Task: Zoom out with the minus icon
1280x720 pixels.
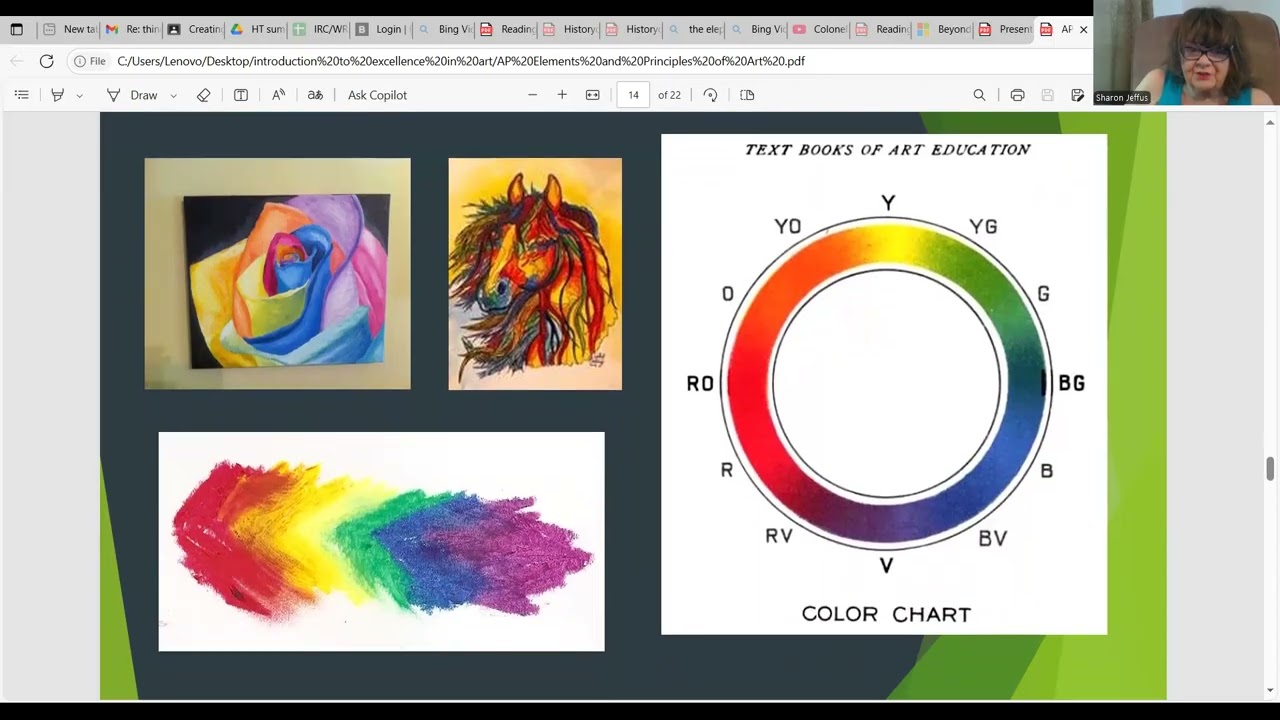Action: (532, 95)
